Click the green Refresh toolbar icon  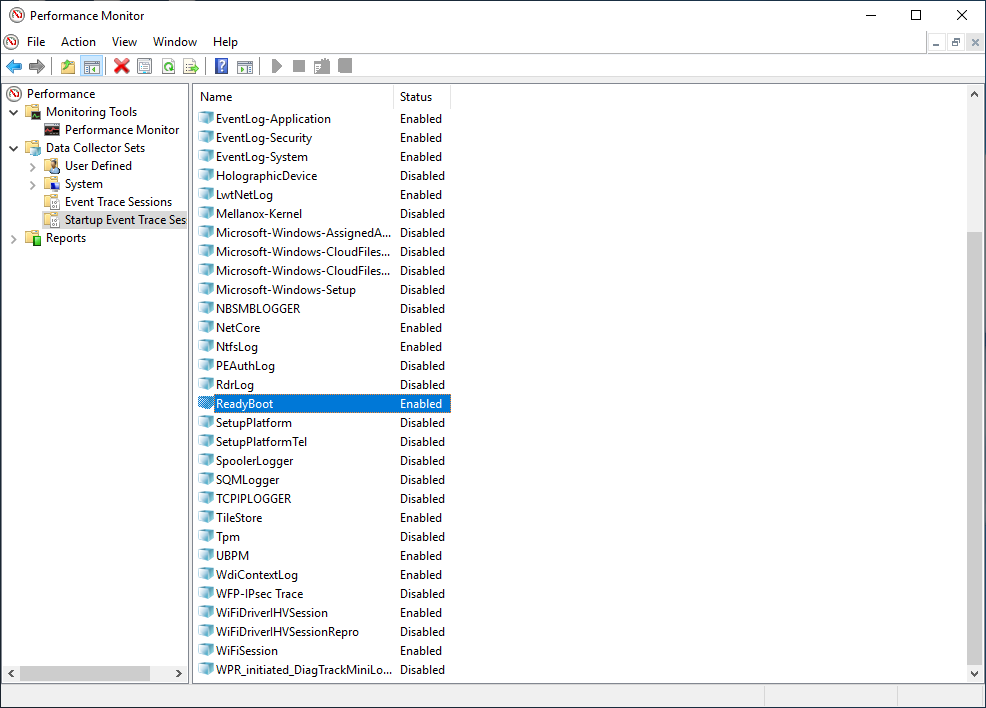169,66
